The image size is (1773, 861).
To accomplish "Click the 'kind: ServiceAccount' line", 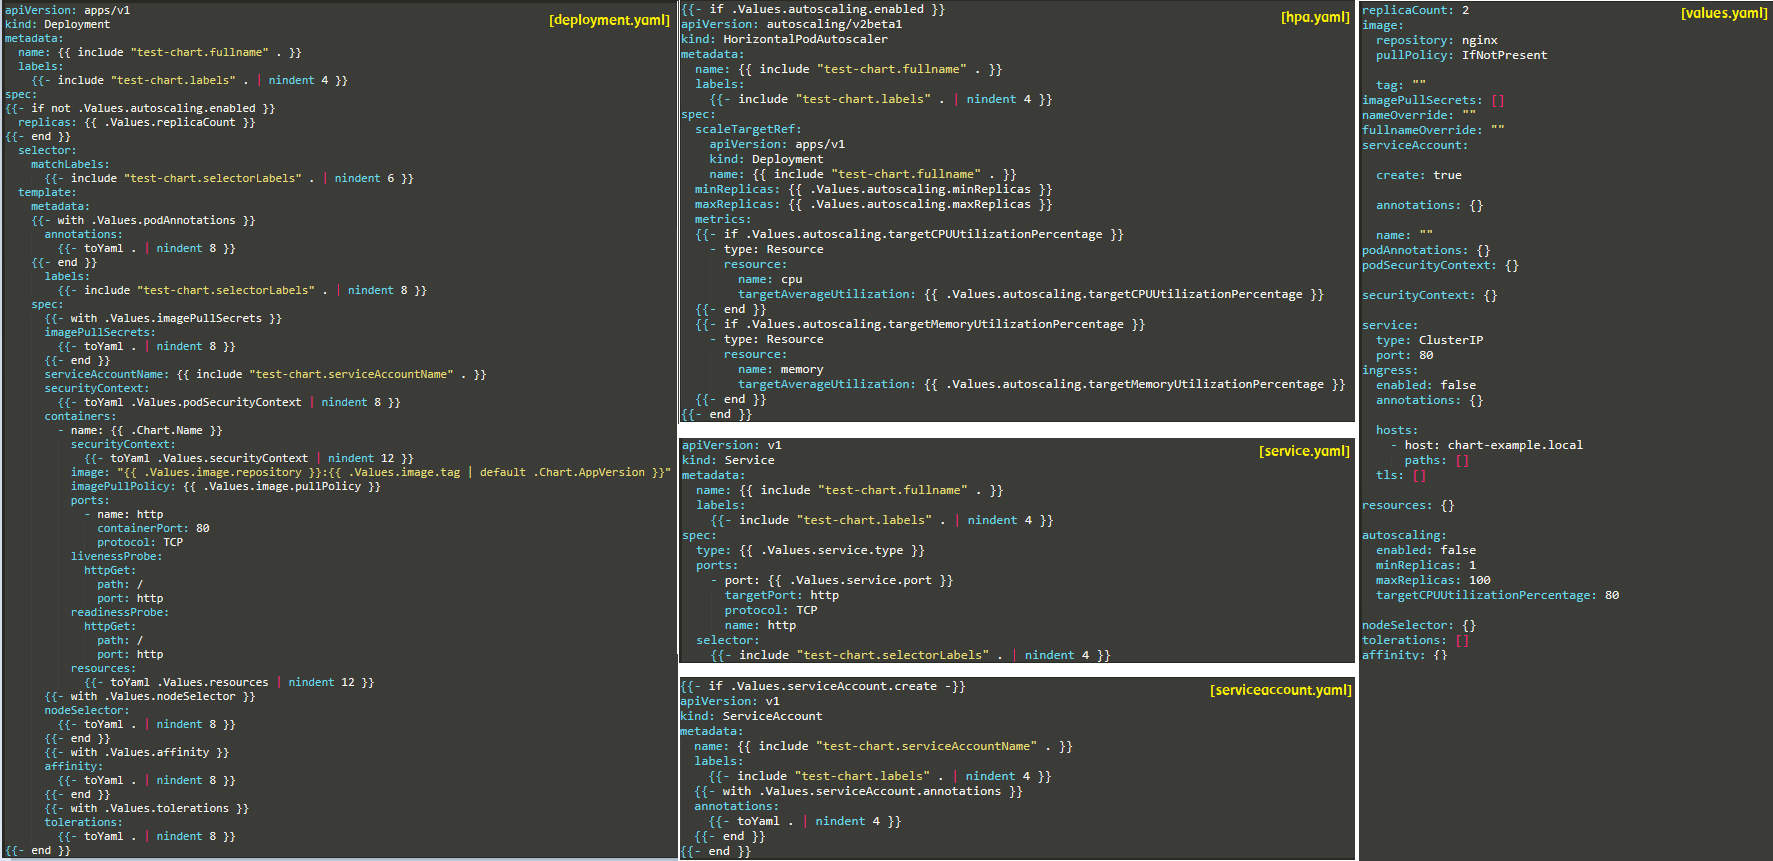I will (751, 716).
